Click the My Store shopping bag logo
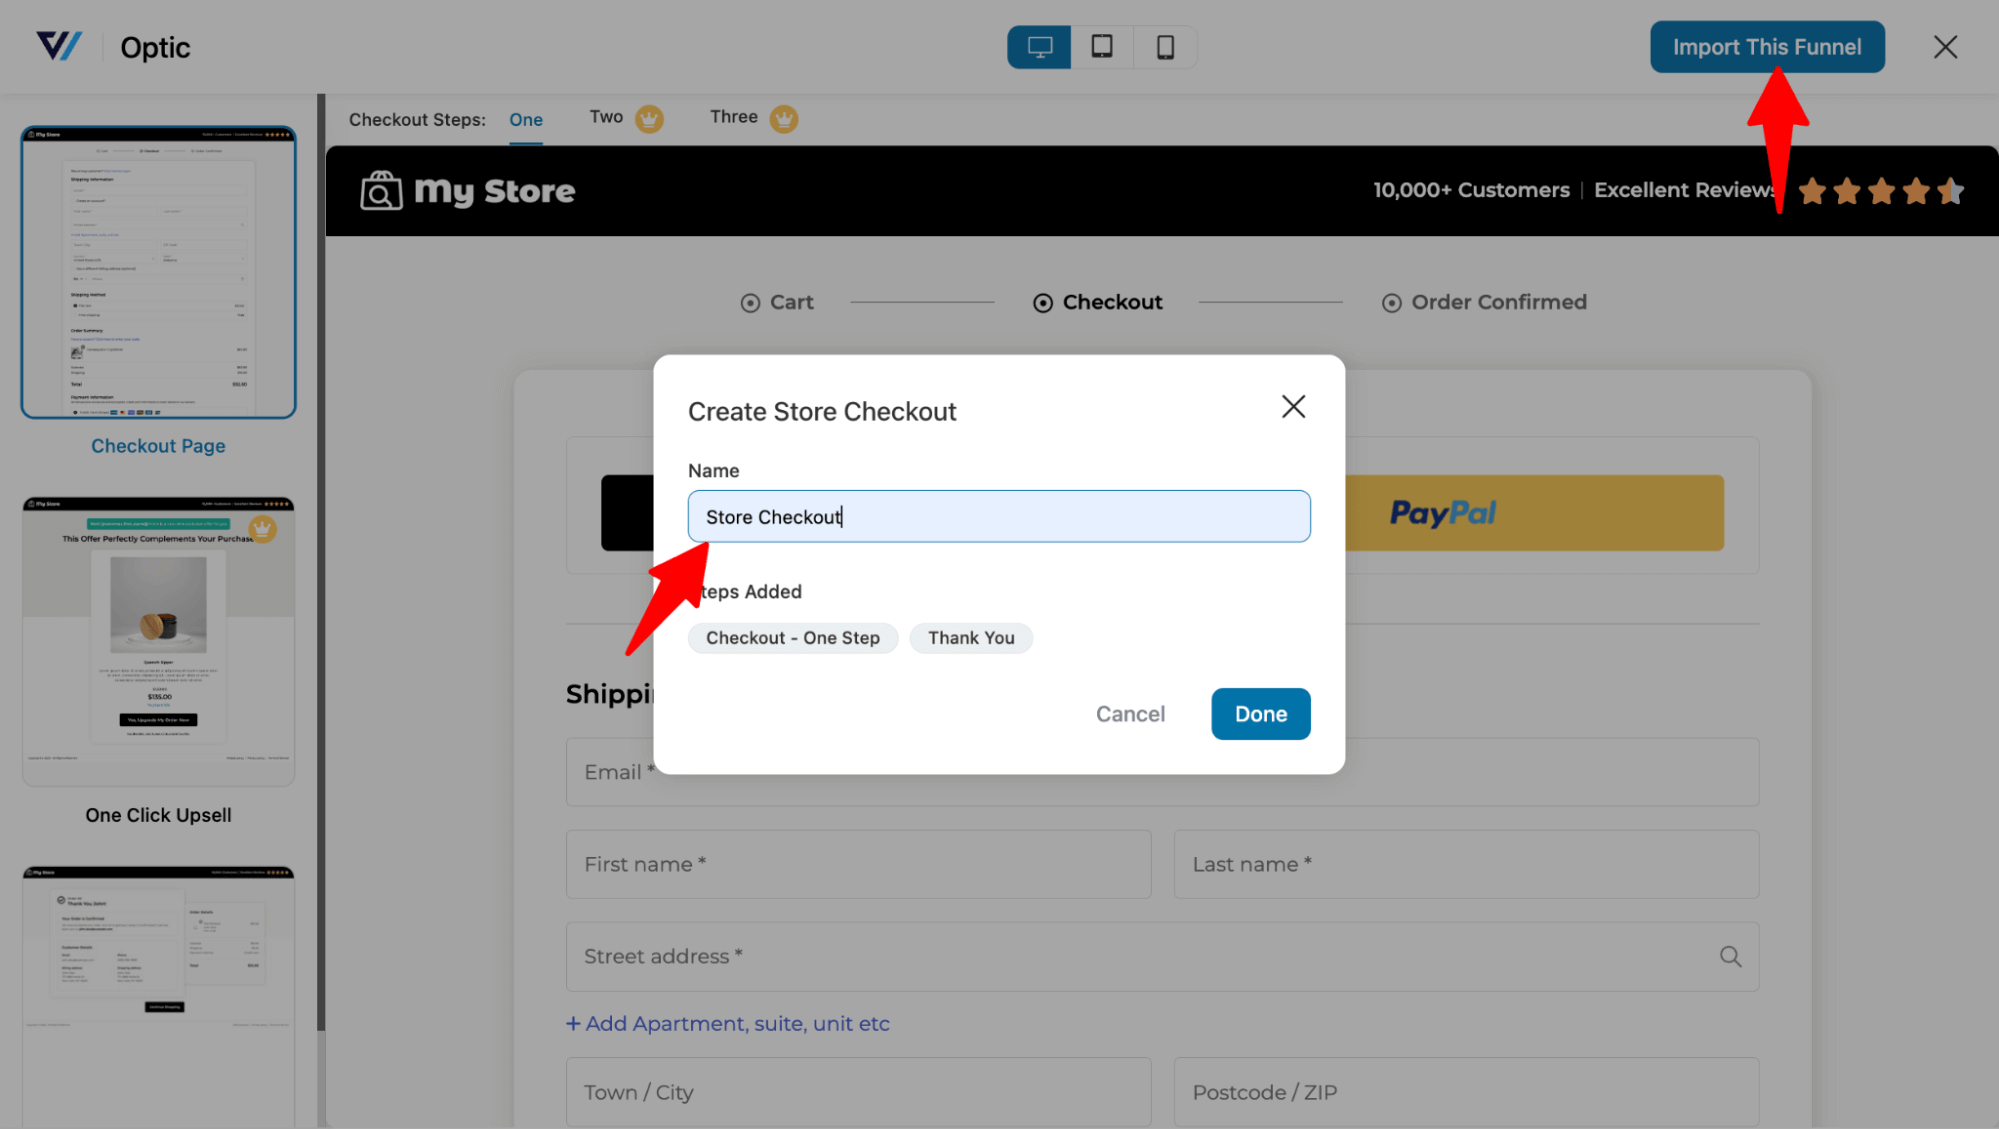Image resolution: width=1999 pixels, height=1130 pixels. 381,190
